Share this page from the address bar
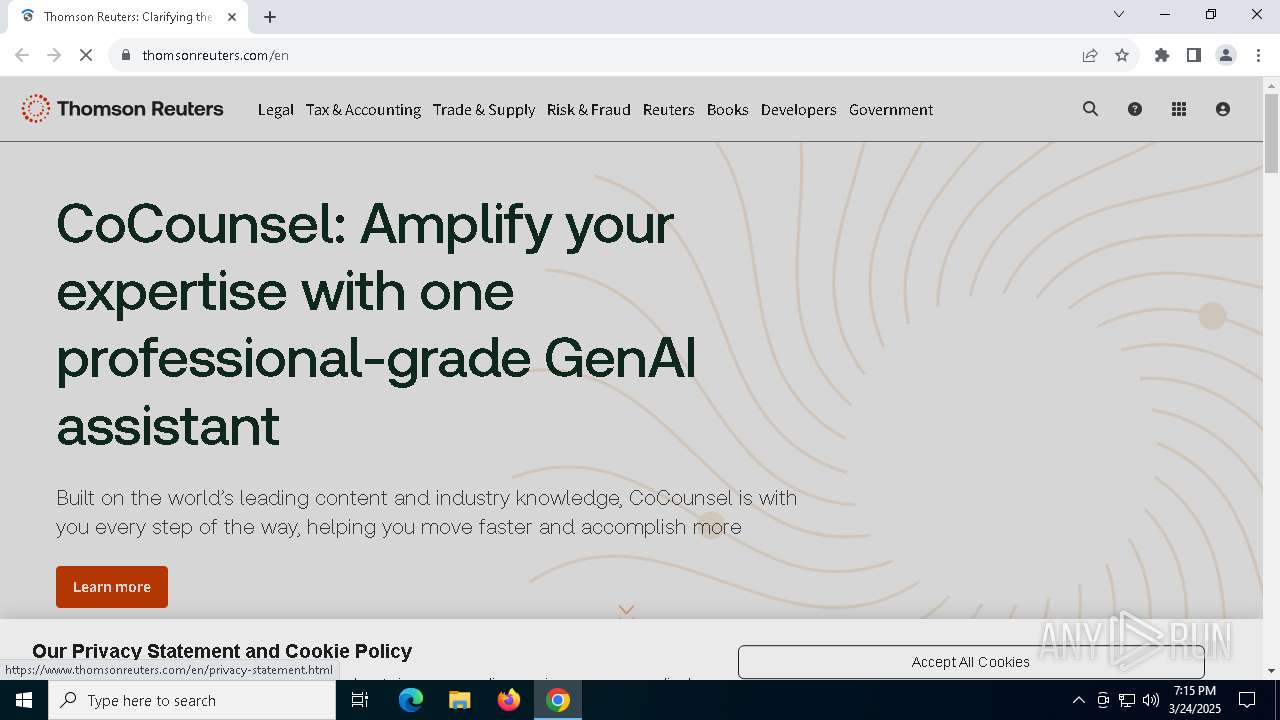The height and width of the screenshot is (720, 1280). pos(1090,55)
